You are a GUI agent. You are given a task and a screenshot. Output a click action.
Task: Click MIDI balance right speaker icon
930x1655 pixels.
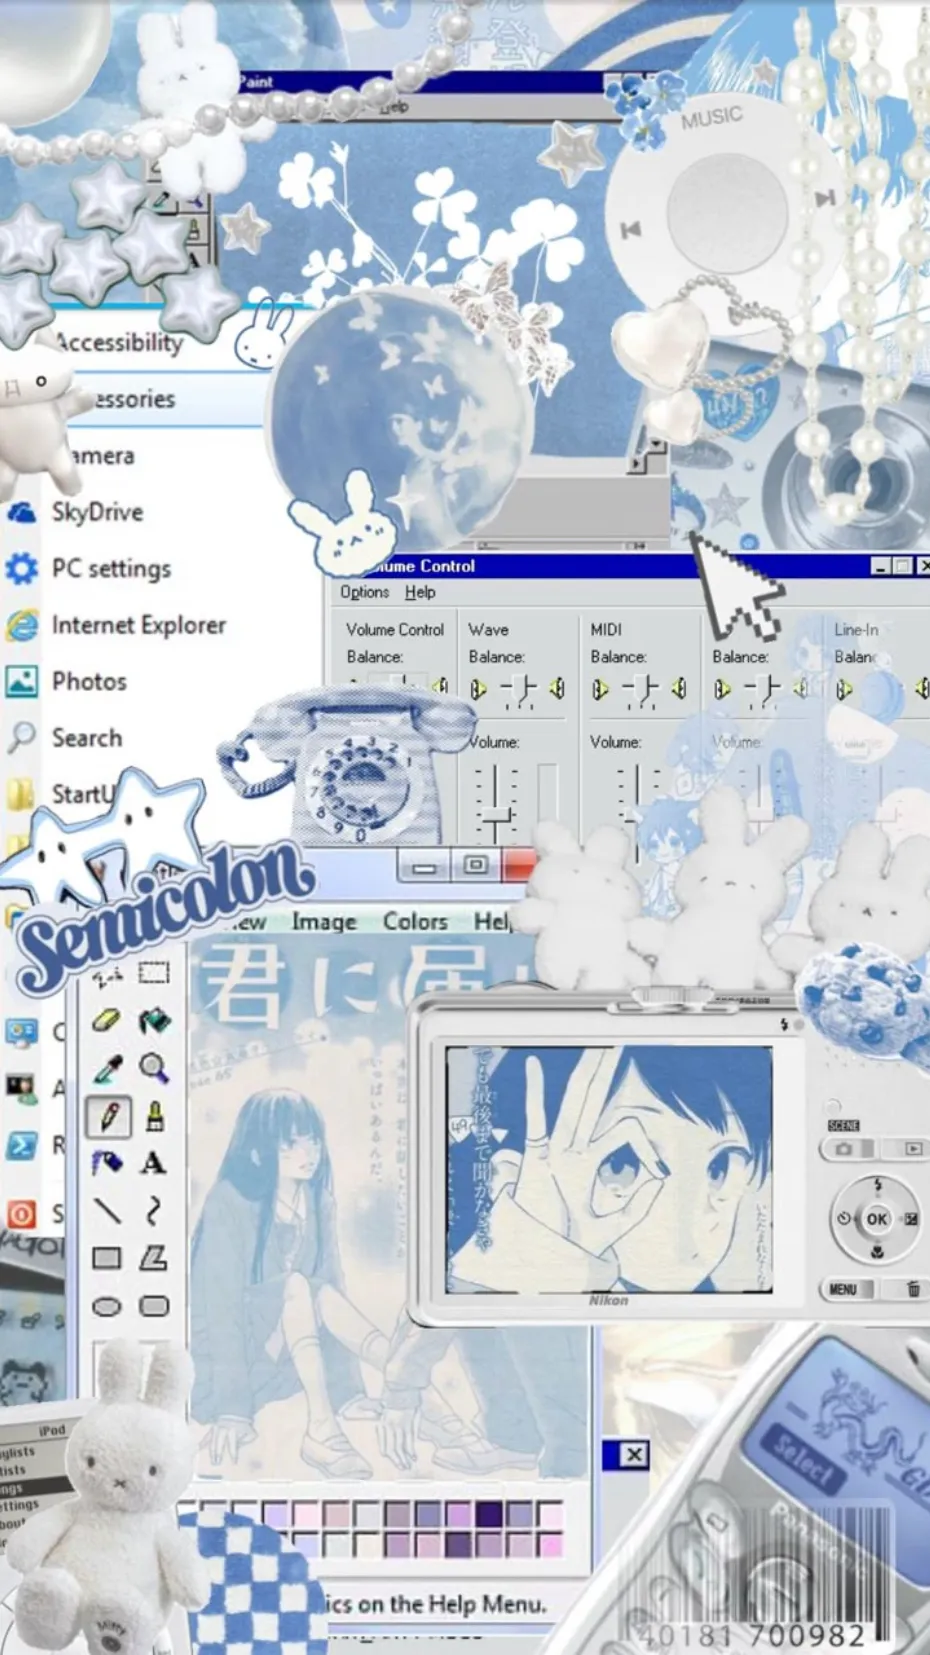(680, 689)
